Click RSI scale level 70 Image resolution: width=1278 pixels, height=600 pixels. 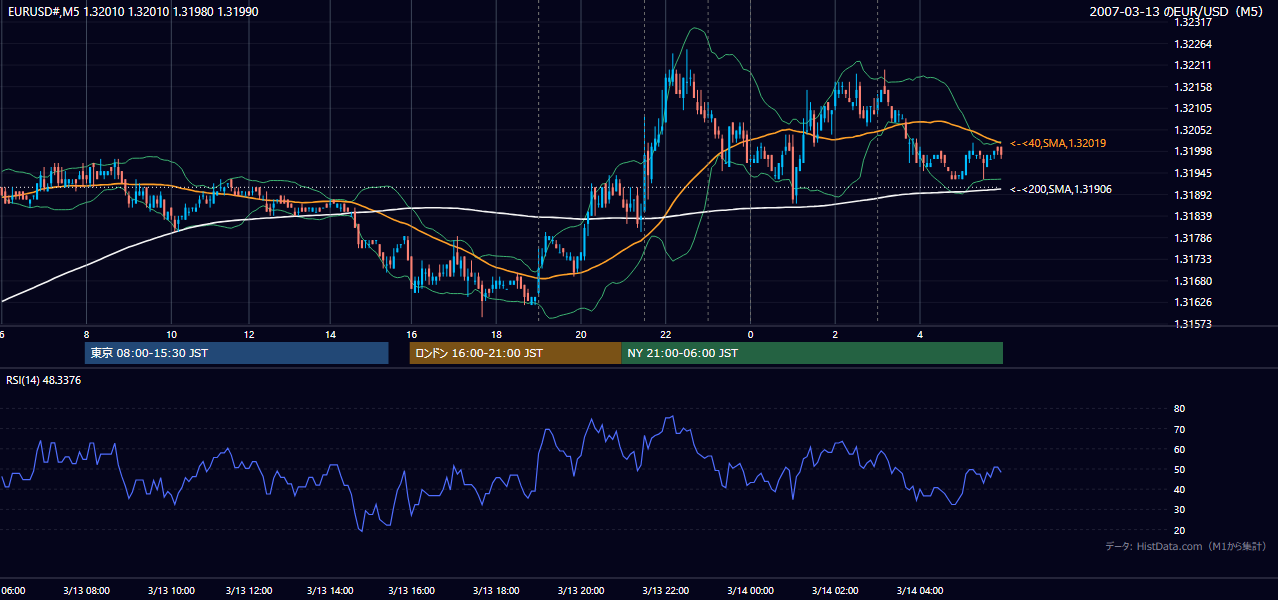click(x=1180, y=429)
